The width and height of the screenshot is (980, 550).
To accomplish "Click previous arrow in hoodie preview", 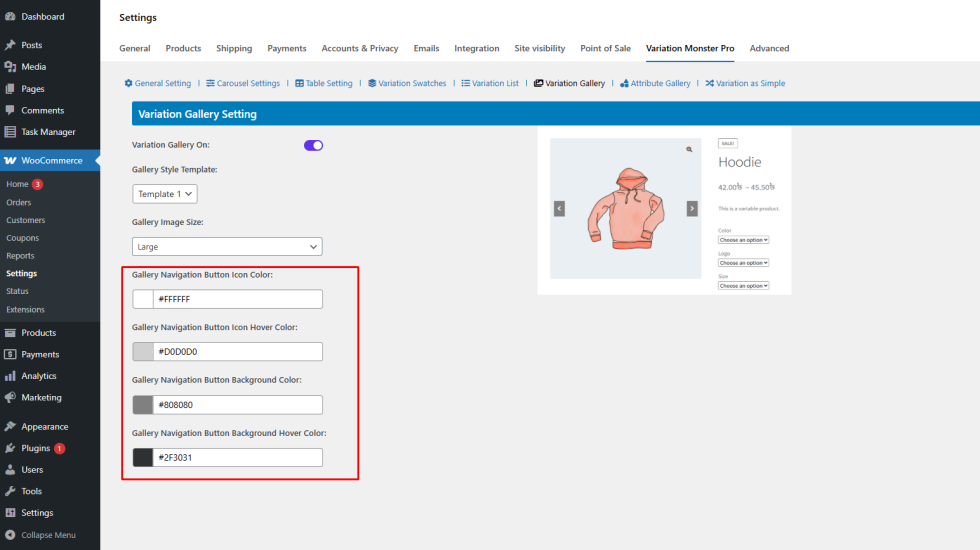I will click(x=559, y=209).
